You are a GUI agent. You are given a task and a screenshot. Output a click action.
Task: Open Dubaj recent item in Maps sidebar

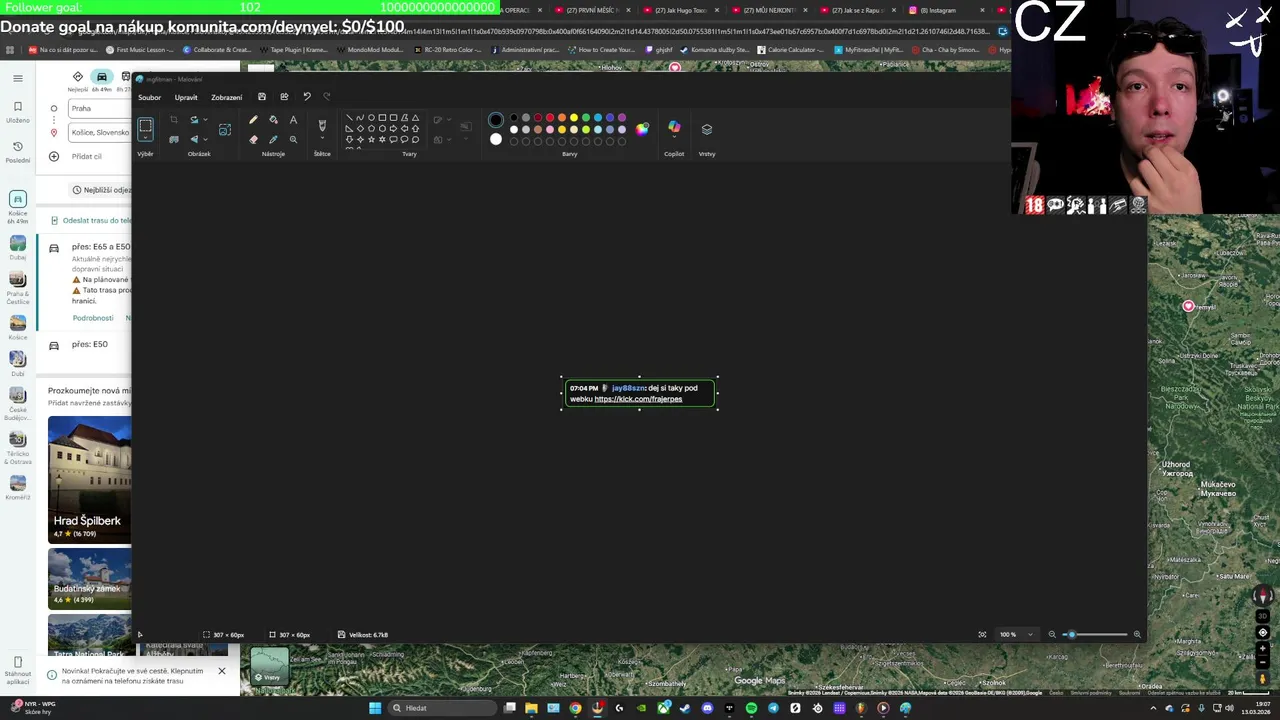(x=17, y=248)
